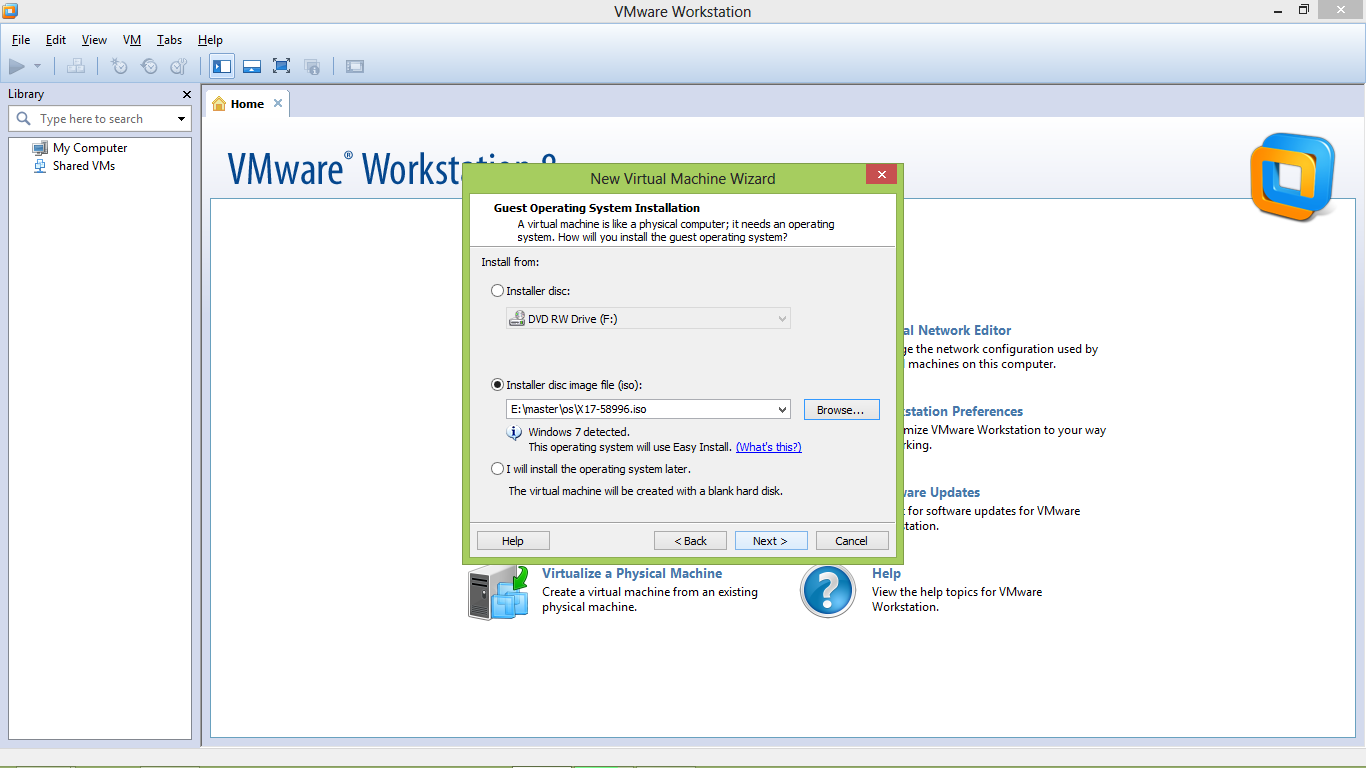This screenshot has width=1366, height=768.
Task: Open the Snapshot Manager wrench-clock icon
Action: [x=179, y=66]
